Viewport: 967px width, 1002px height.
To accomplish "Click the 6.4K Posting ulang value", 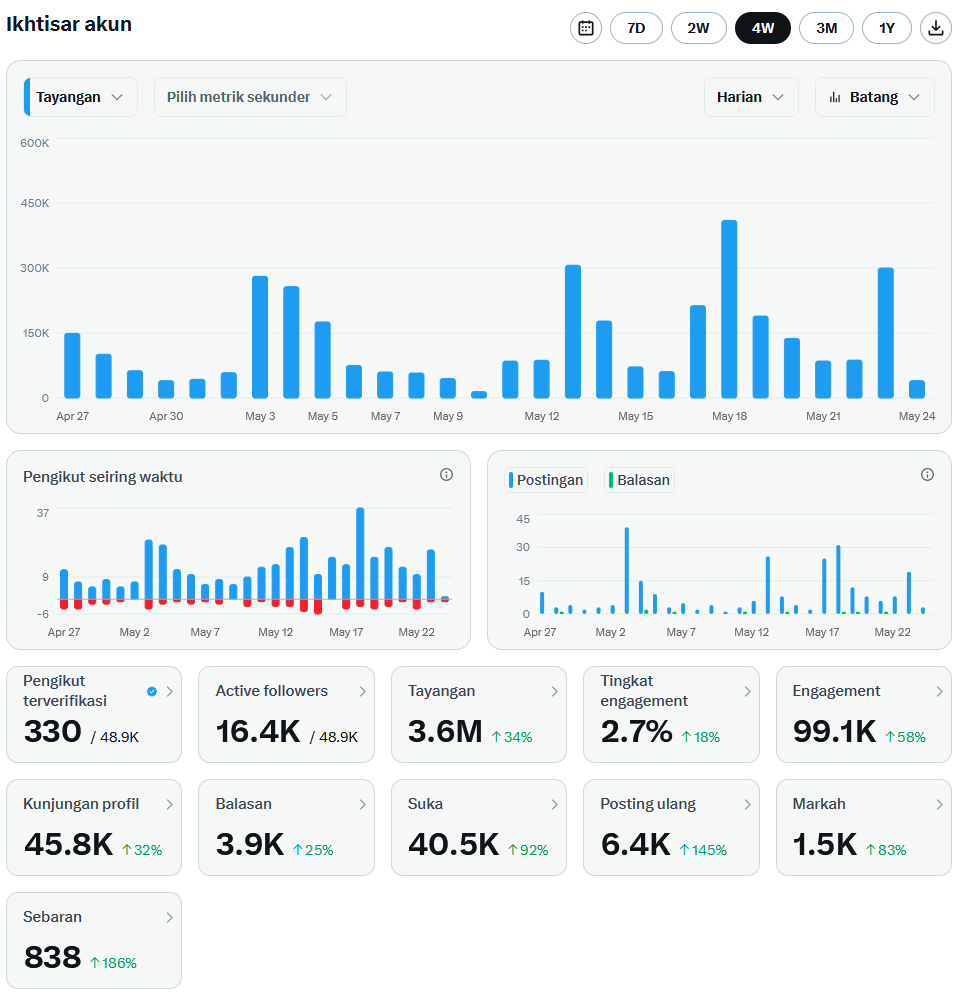I will click(636, 845).
